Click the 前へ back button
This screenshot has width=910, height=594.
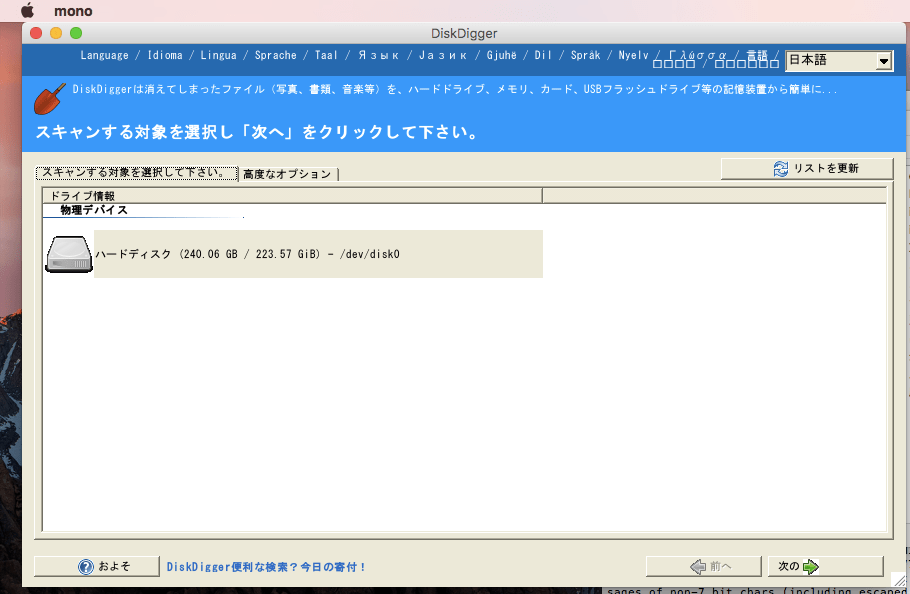[703, 566]
